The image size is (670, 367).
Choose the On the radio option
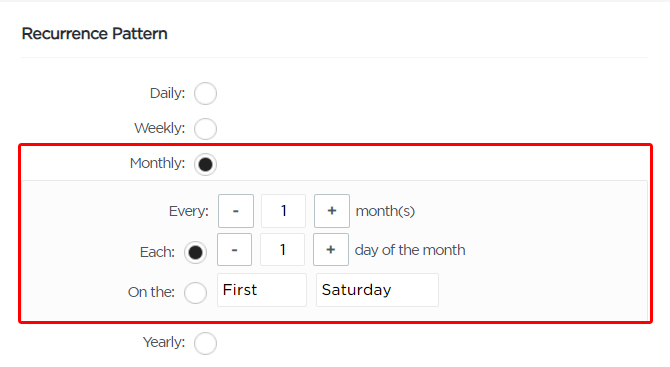(195, 293)
